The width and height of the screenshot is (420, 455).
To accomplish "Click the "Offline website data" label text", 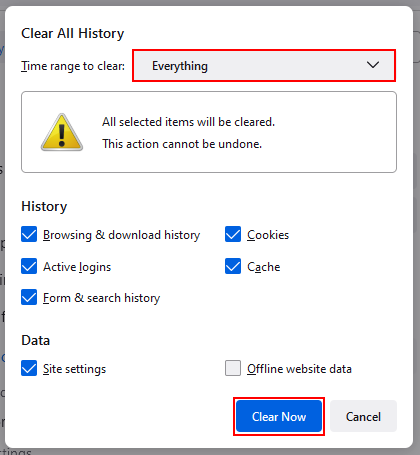I will (299, 369).
